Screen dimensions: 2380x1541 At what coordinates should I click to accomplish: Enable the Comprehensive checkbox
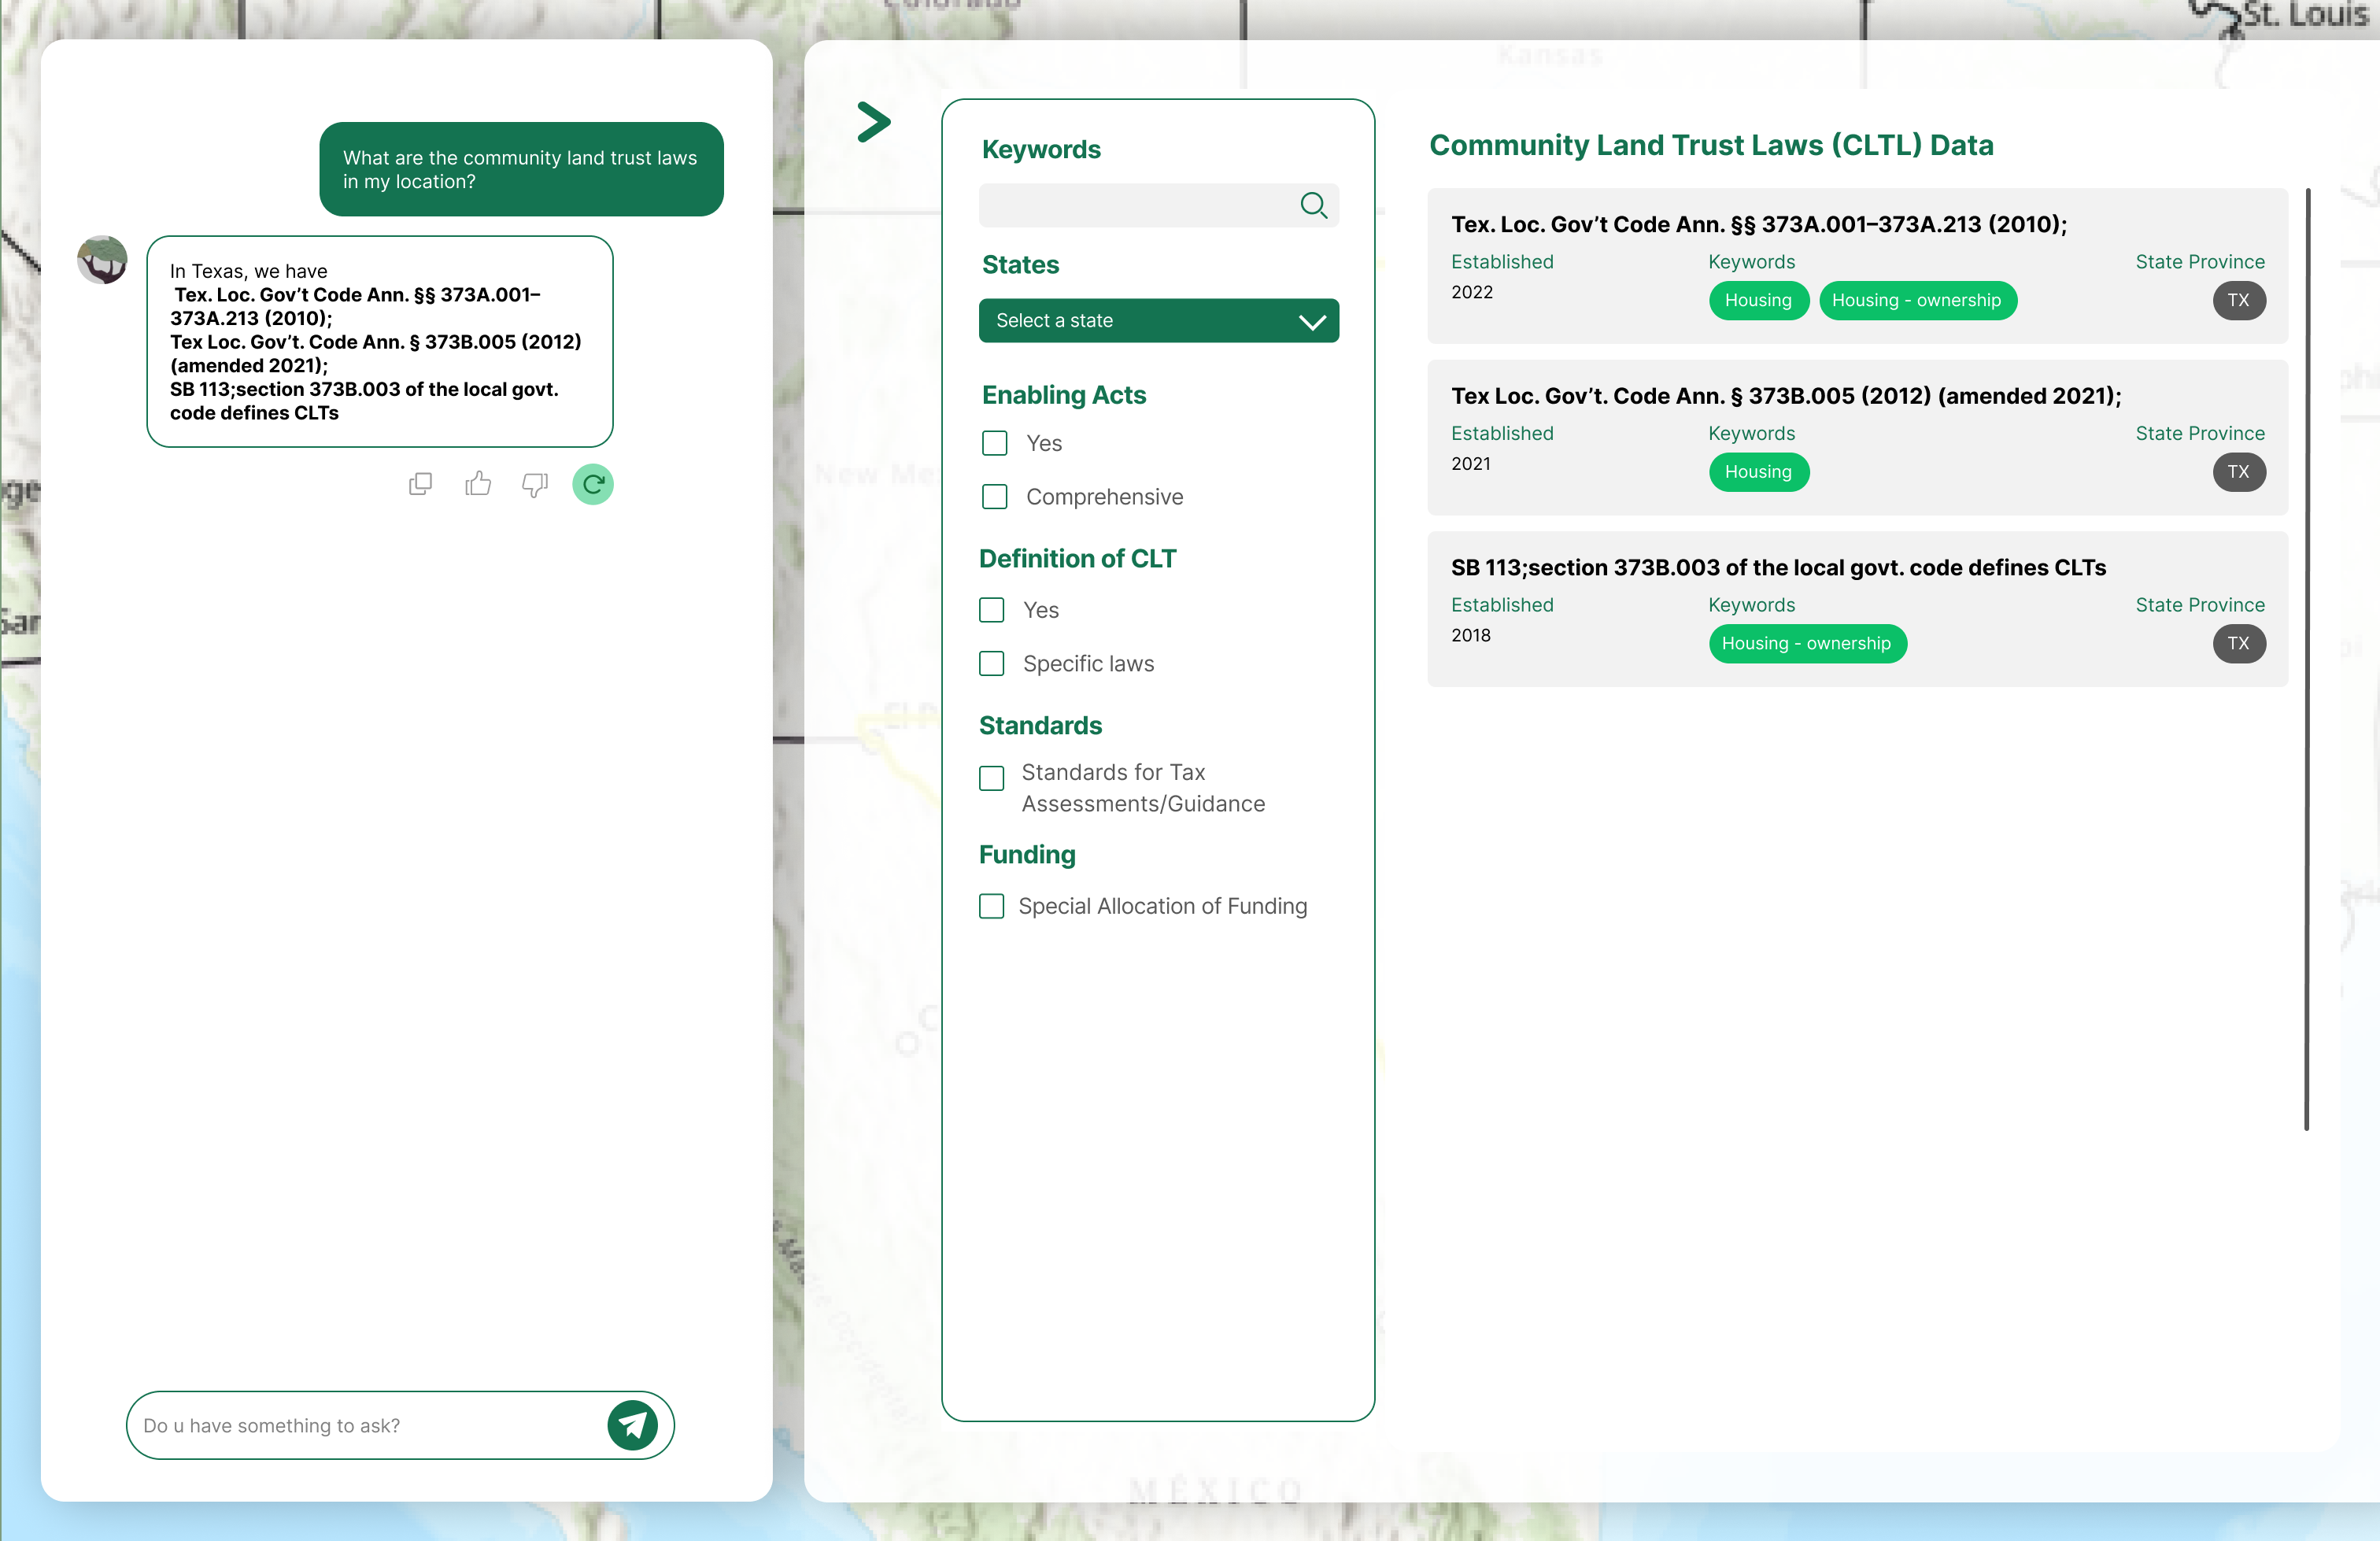[x=994, y=497]
